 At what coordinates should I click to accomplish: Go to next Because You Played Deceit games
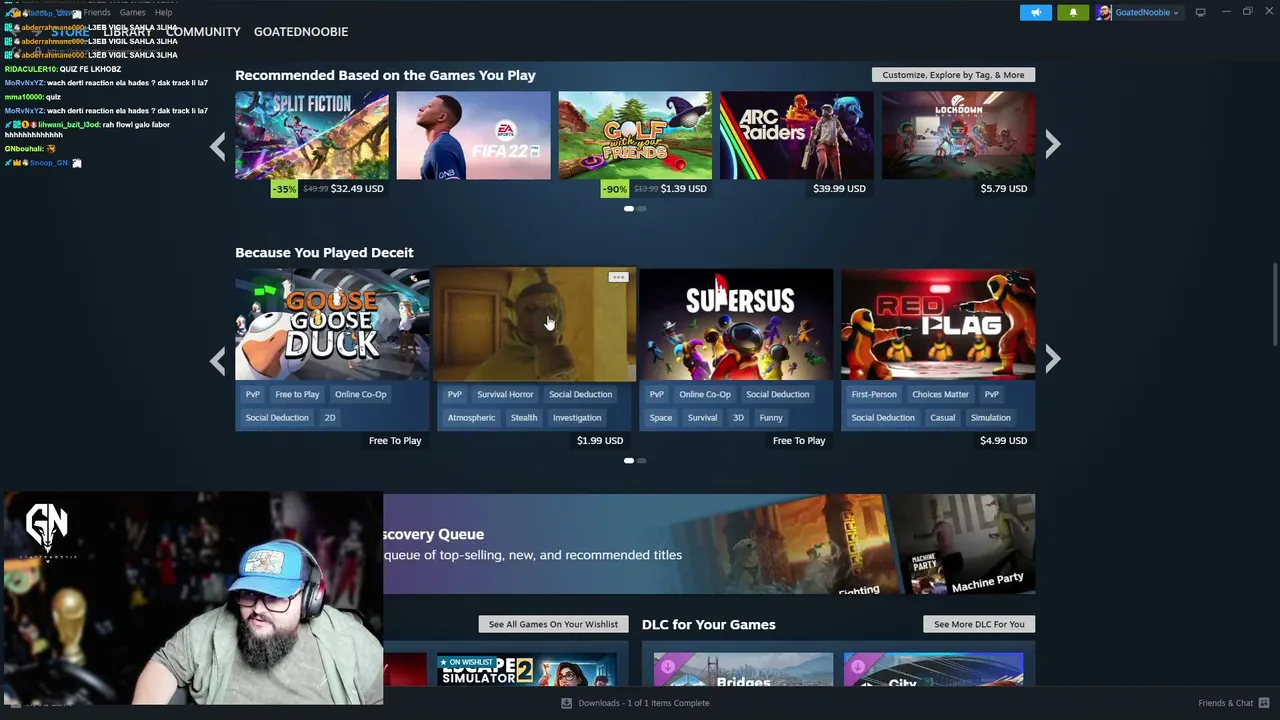tap(1053, 359)
